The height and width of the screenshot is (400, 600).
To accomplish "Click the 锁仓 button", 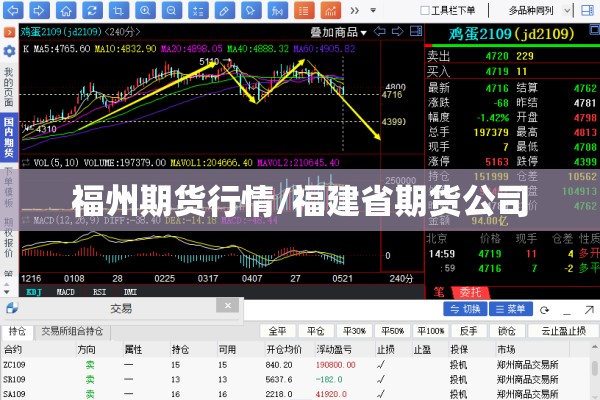I will (x=507, y=331).
